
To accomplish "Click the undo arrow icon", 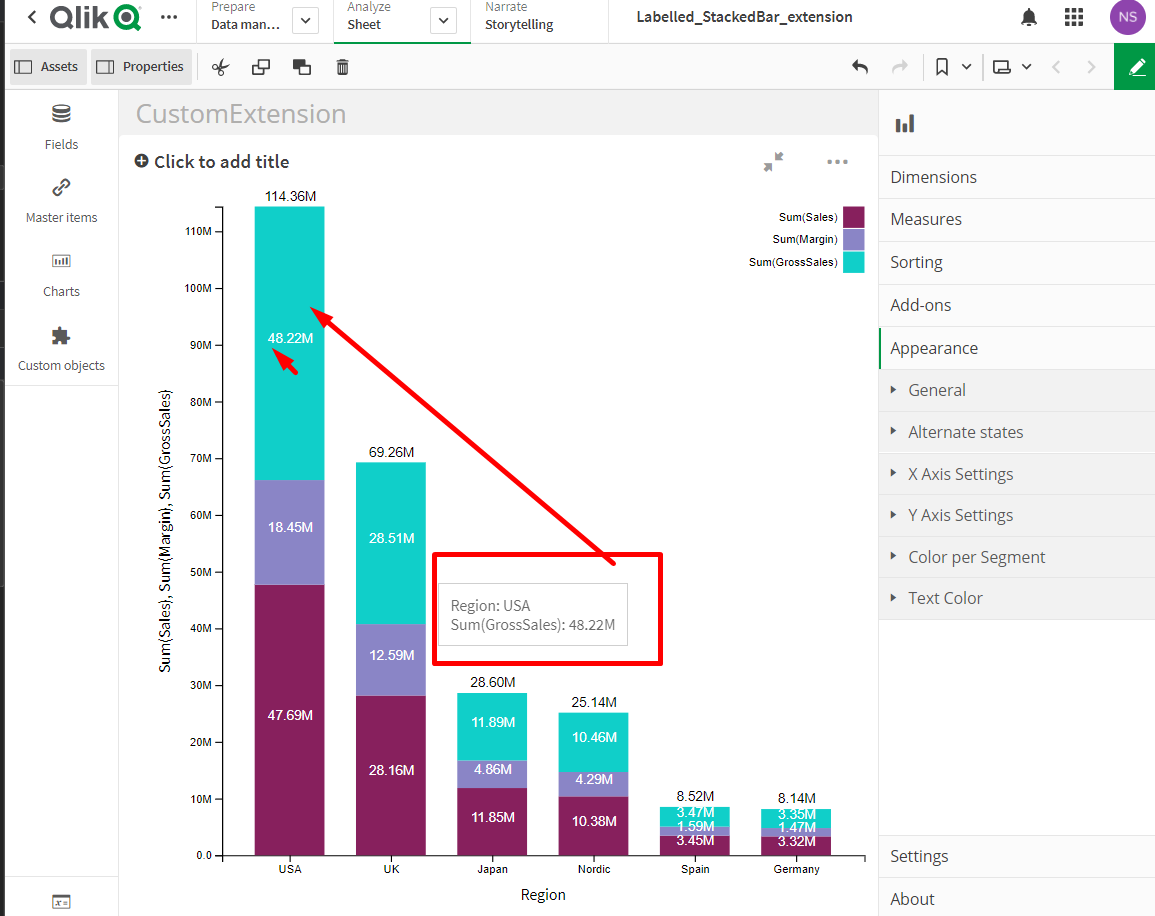I will (859, 67).
